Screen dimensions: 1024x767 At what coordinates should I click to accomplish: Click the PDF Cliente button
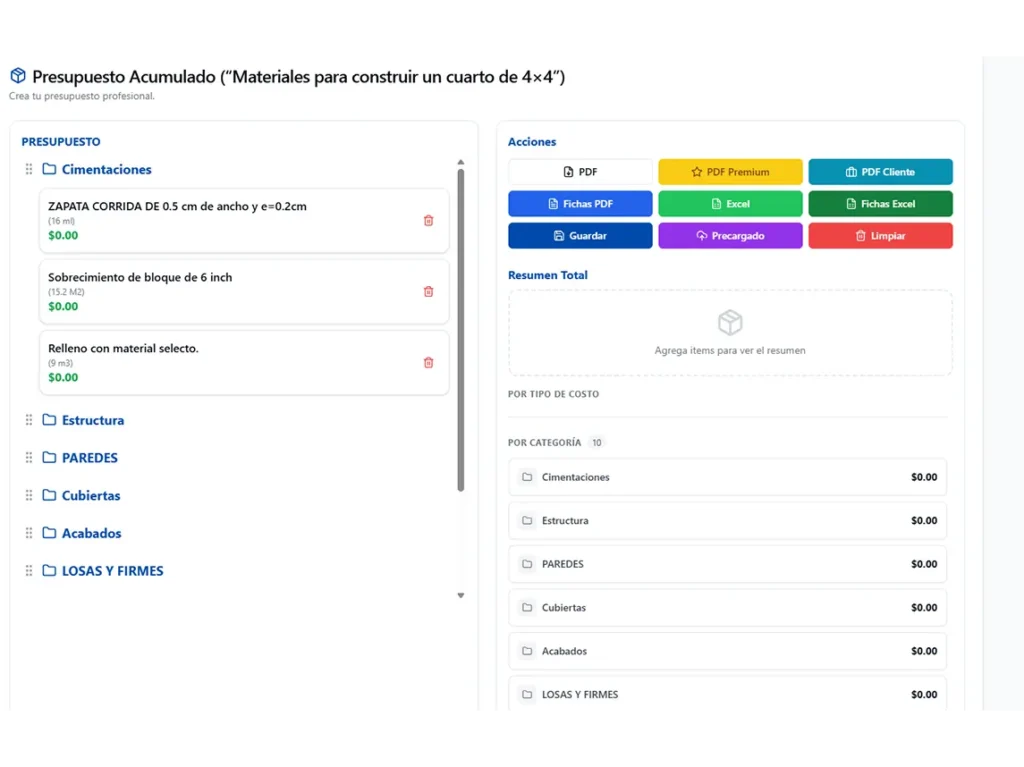880,172
